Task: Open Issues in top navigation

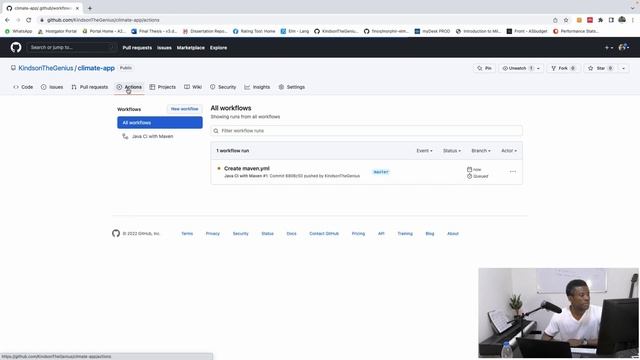Action: (164, 48)
